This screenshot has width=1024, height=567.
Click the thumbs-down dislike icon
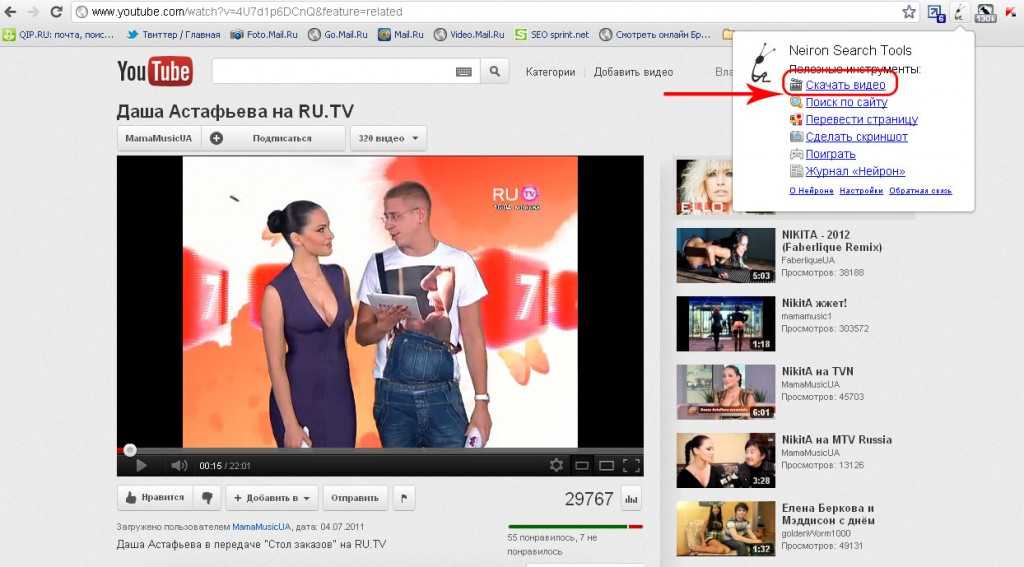click(x=207, y=498)
